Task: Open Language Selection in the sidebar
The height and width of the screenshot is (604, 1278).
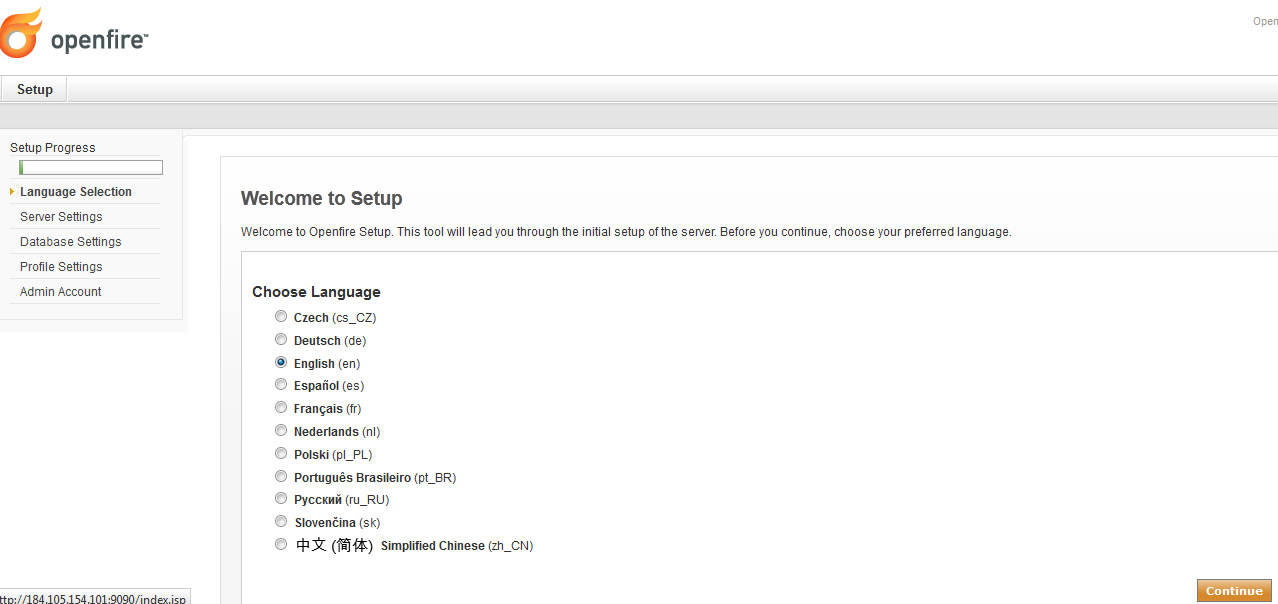Action: [x=76, y=192]
